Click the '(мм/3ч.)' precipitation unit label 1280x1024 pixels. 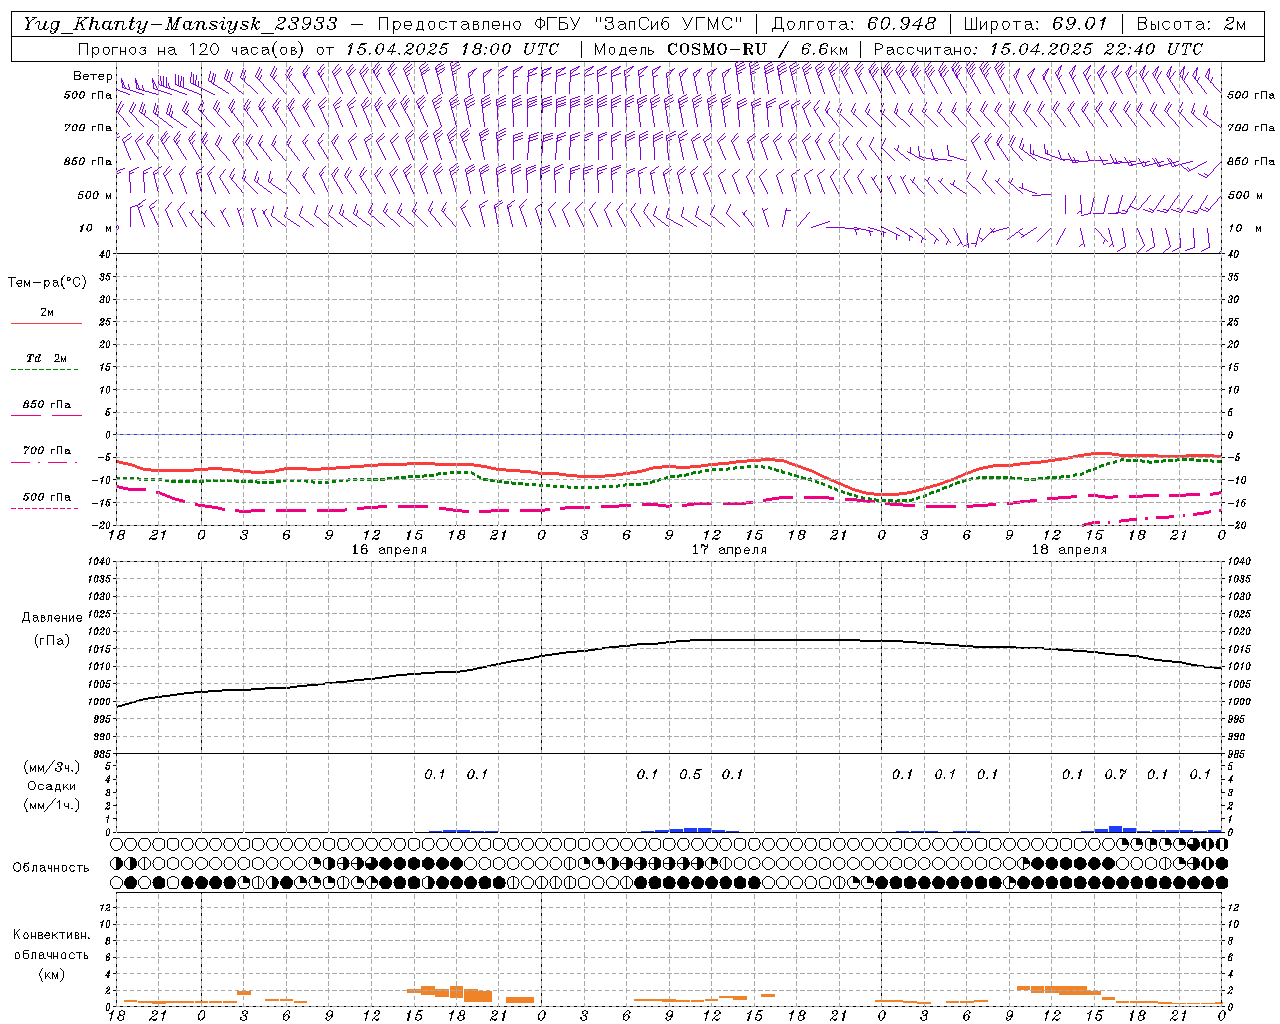click(x=52, y=767)
